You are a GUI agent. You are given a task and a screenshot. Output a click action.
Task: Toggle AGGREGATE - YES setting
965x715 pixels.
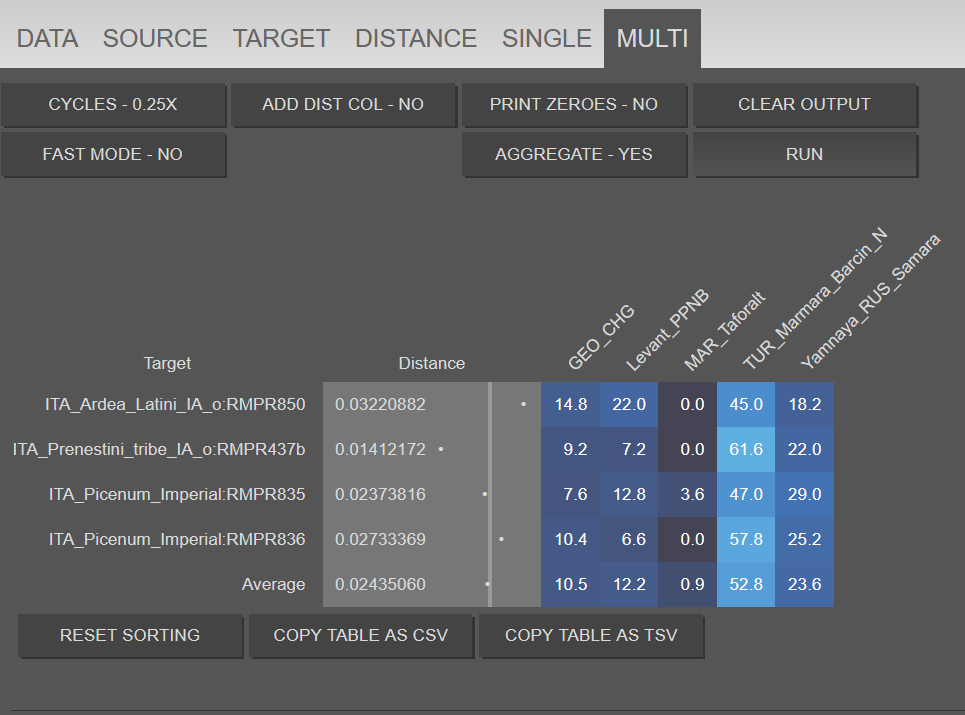[x=574, y=154]
